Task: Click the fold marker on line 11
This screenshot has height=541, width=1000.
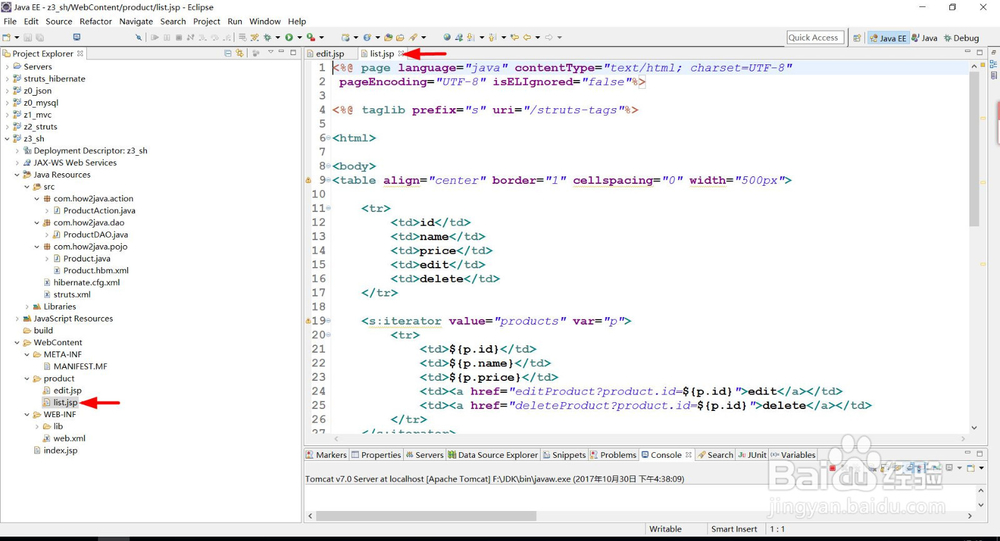Action: click(328, 208)
